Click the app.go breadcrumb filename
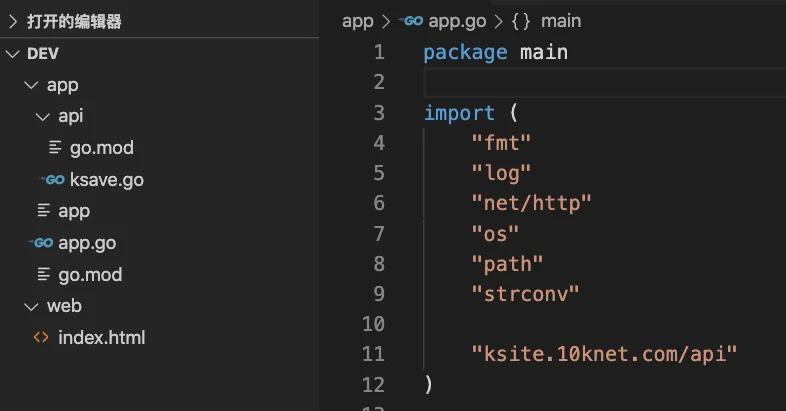 click(456, 21)
